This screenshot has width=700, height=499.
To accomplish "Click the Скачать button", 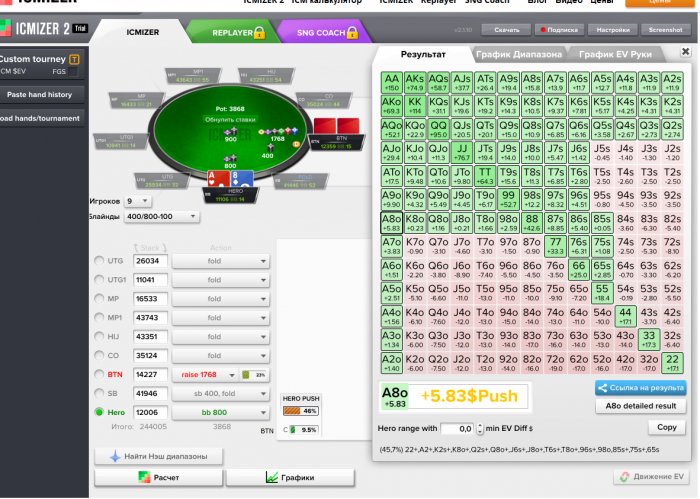I will point(506,30).
